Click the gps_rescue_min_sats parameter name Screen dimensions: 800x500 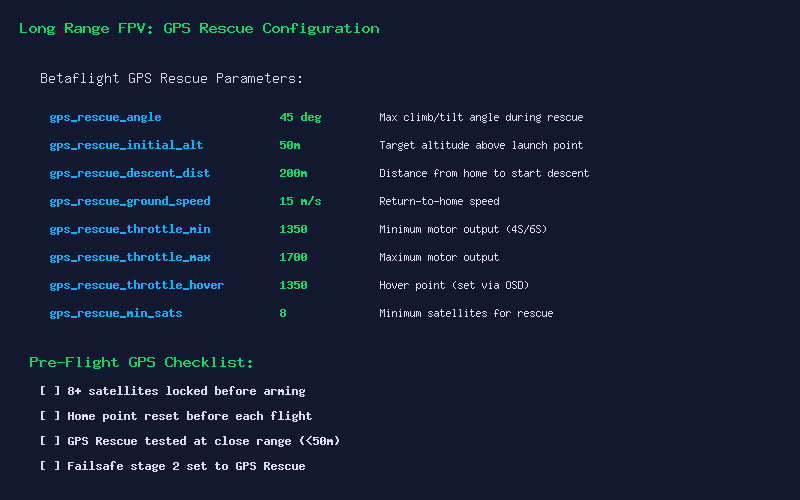coord(116,314)
